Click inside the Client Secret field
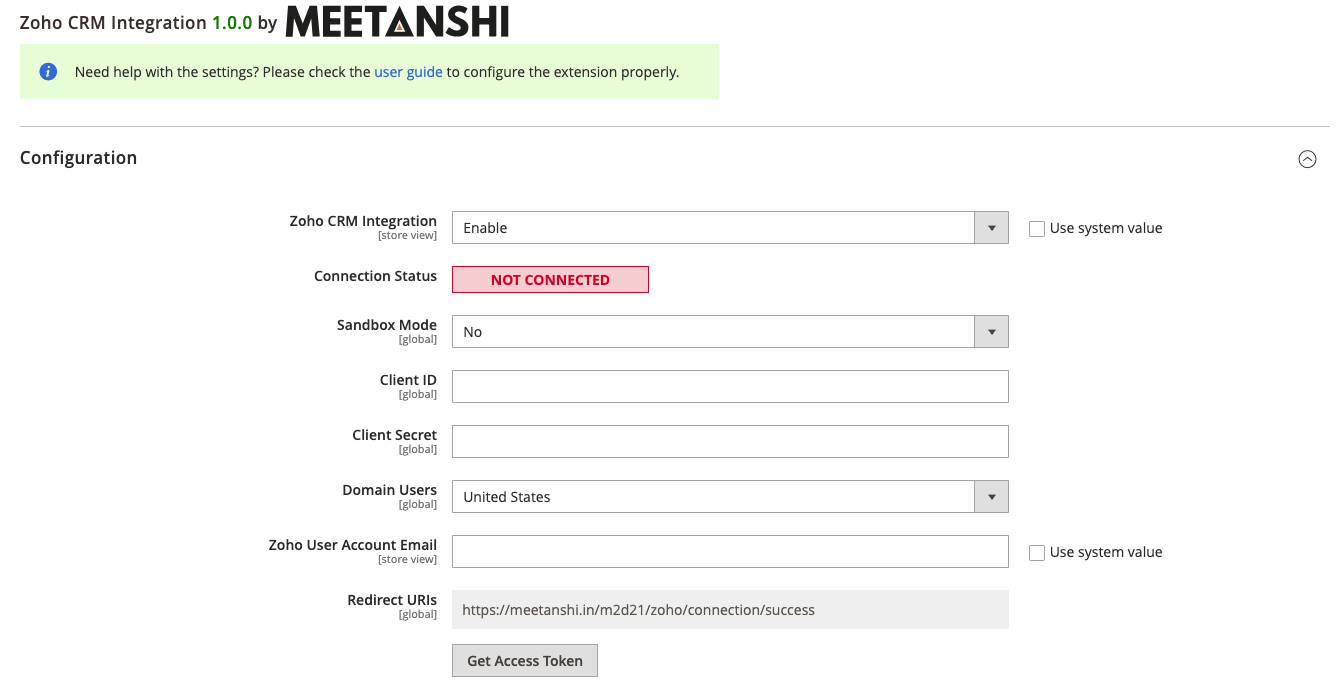Viewport: 1343px width, 695px height. coord(730,441)
